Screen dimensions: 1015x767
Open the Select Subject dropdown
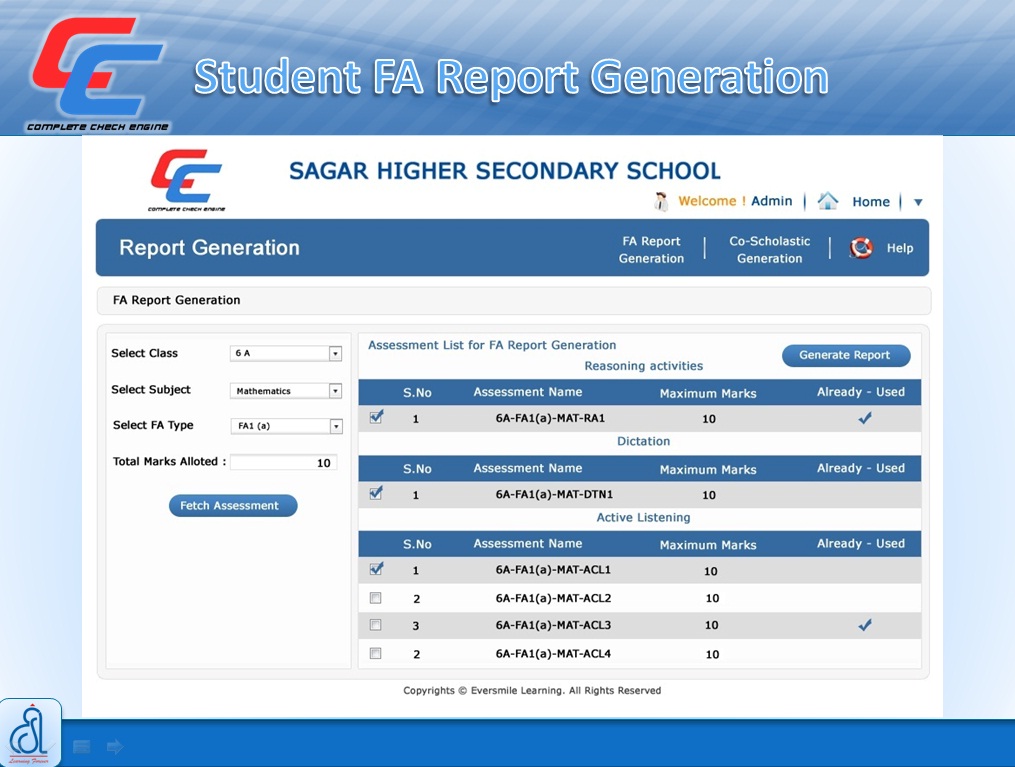(x=286, y=391)
